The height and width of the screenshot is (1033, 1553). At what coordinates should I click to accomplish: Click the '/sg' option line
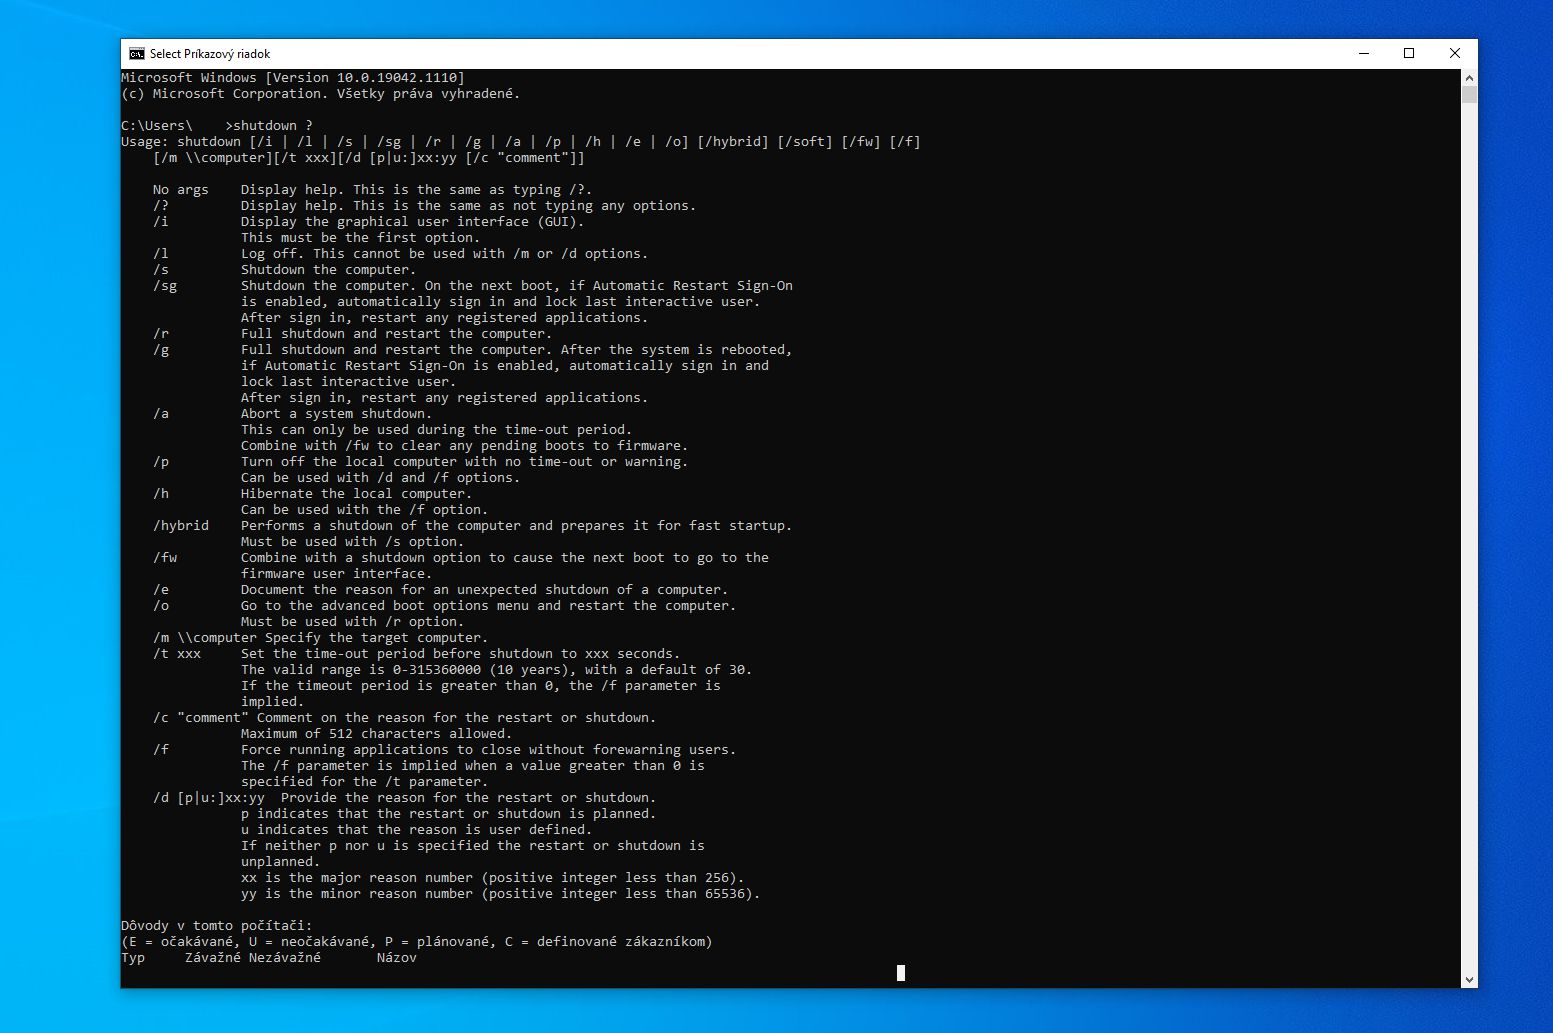(x=473, y=286)
